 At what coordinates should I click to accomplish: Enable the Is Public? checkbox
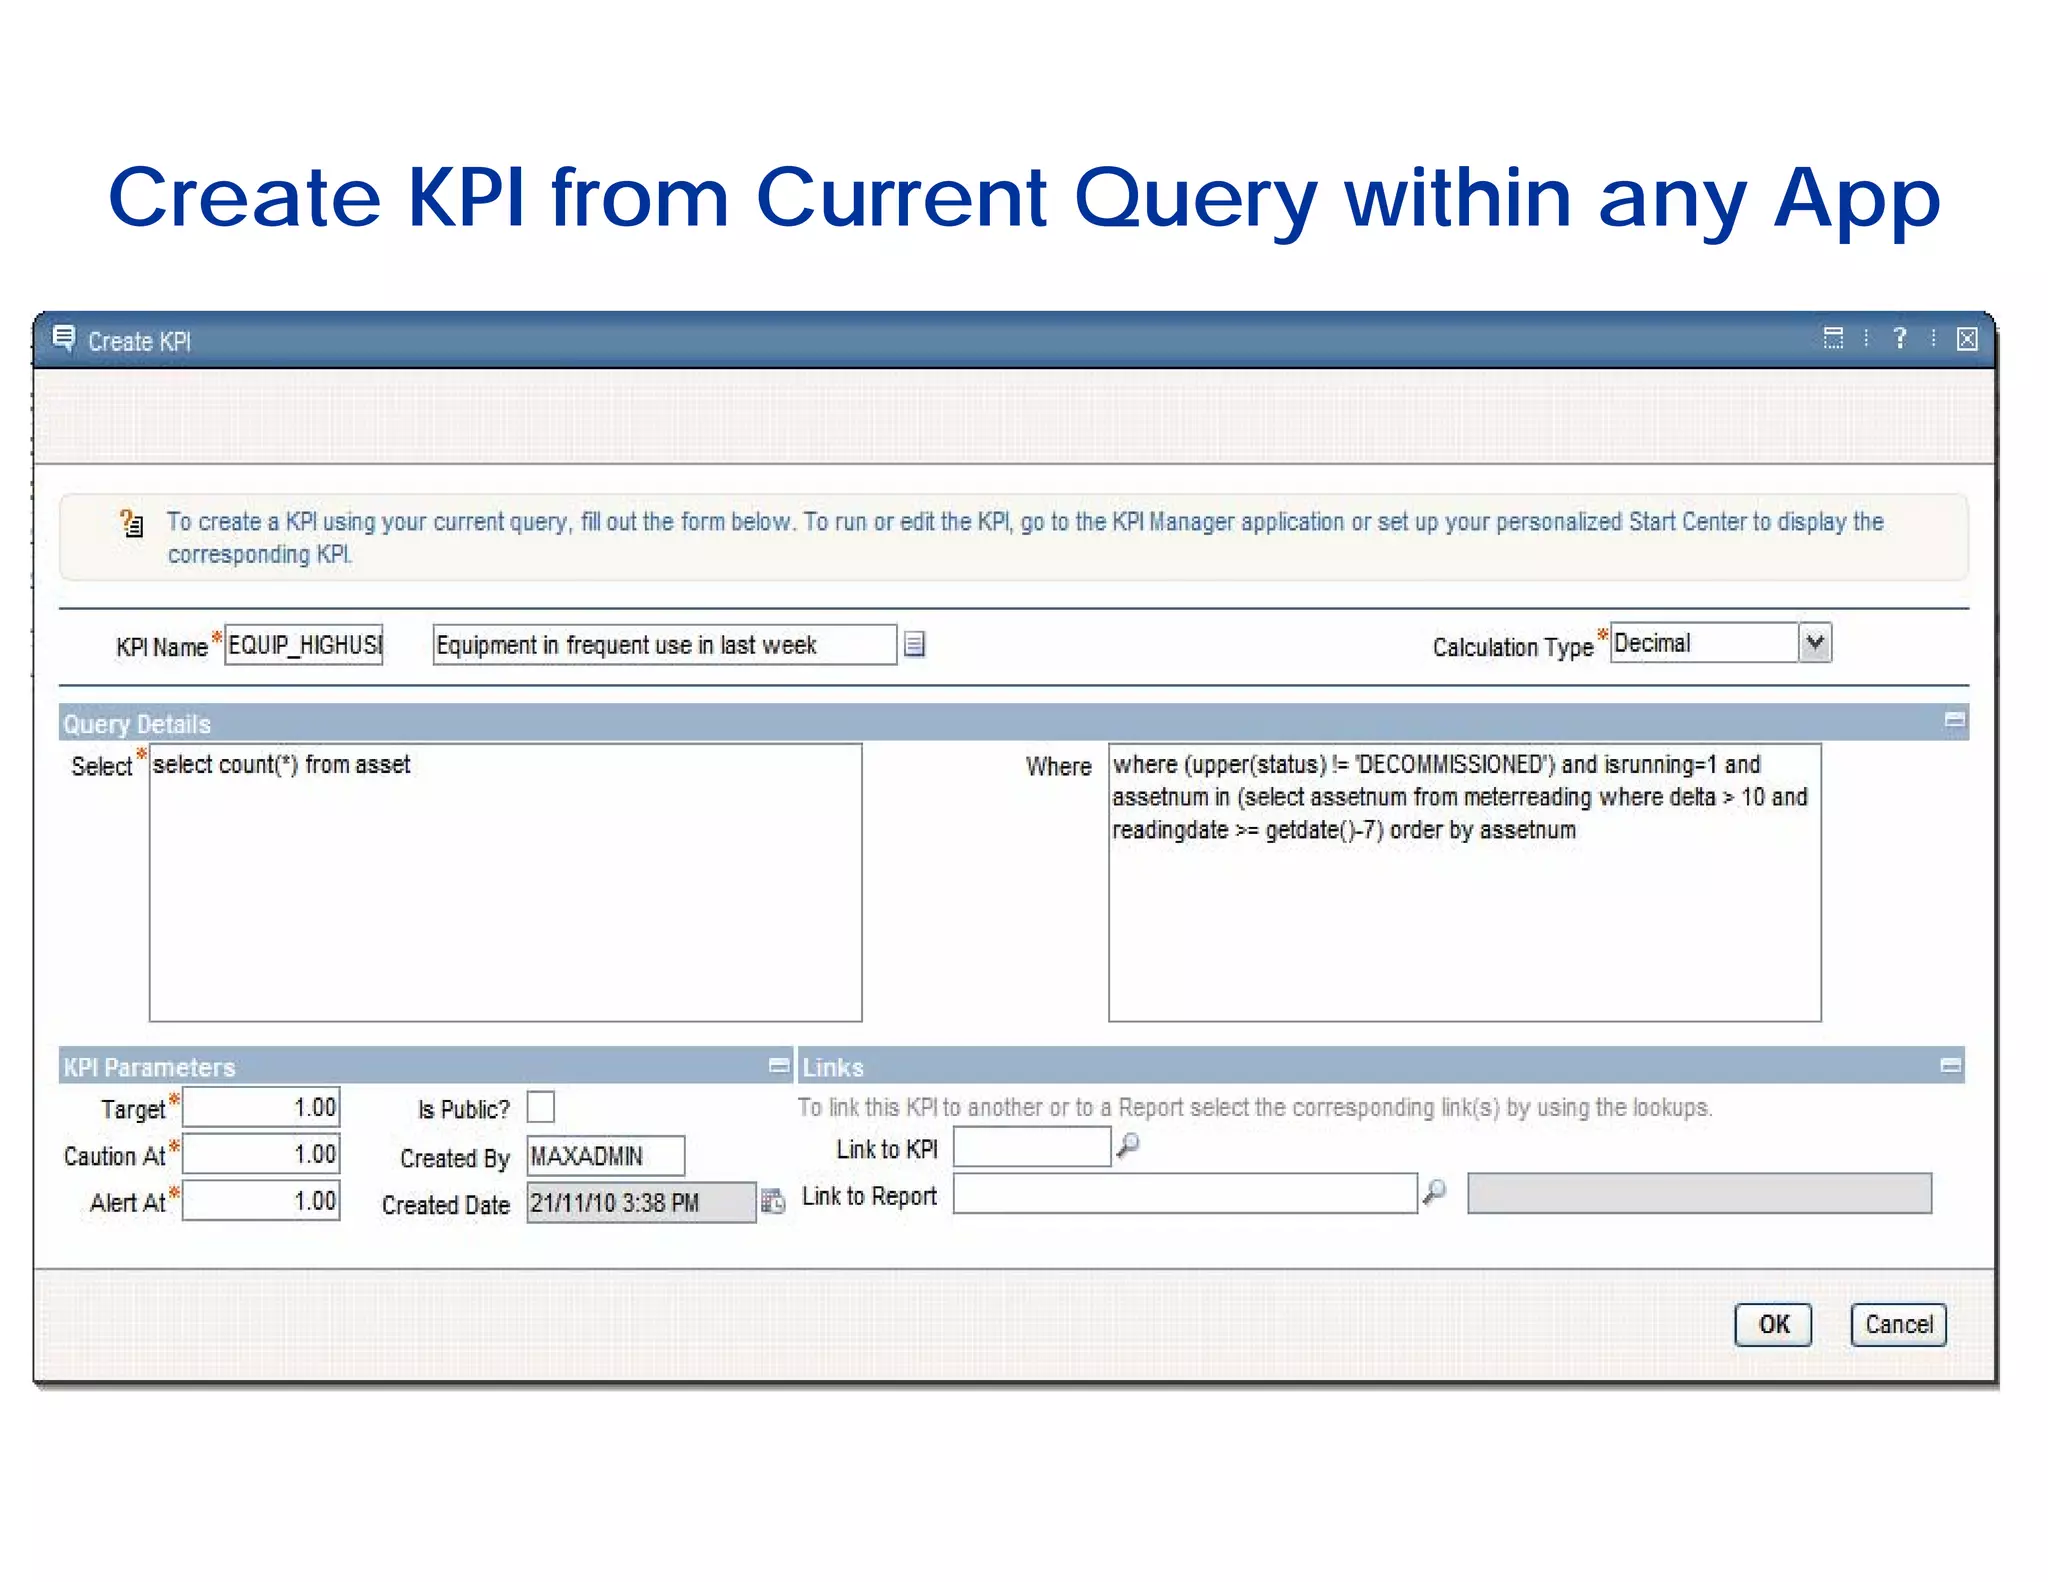pyautogui.click(x=540, y=1107)
